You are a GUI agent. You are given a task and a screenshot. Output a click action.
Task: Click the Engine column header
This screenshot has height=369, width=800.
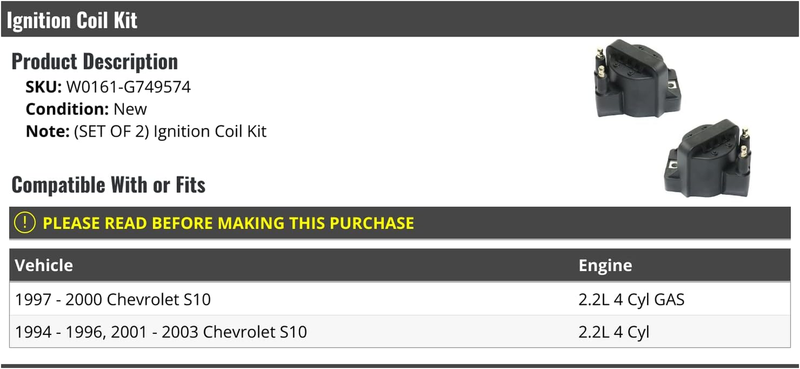pos(605,265)
